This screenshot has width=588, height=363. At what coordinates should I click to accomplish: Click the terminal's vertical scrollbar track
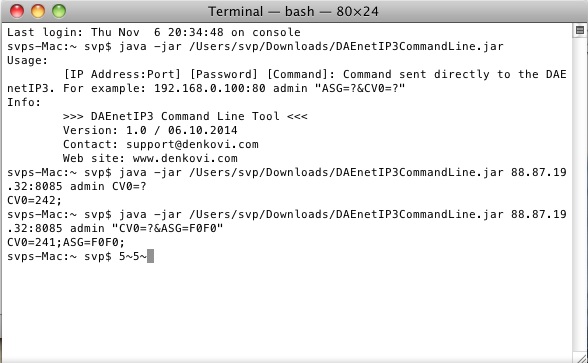click(x=580, y=193)
